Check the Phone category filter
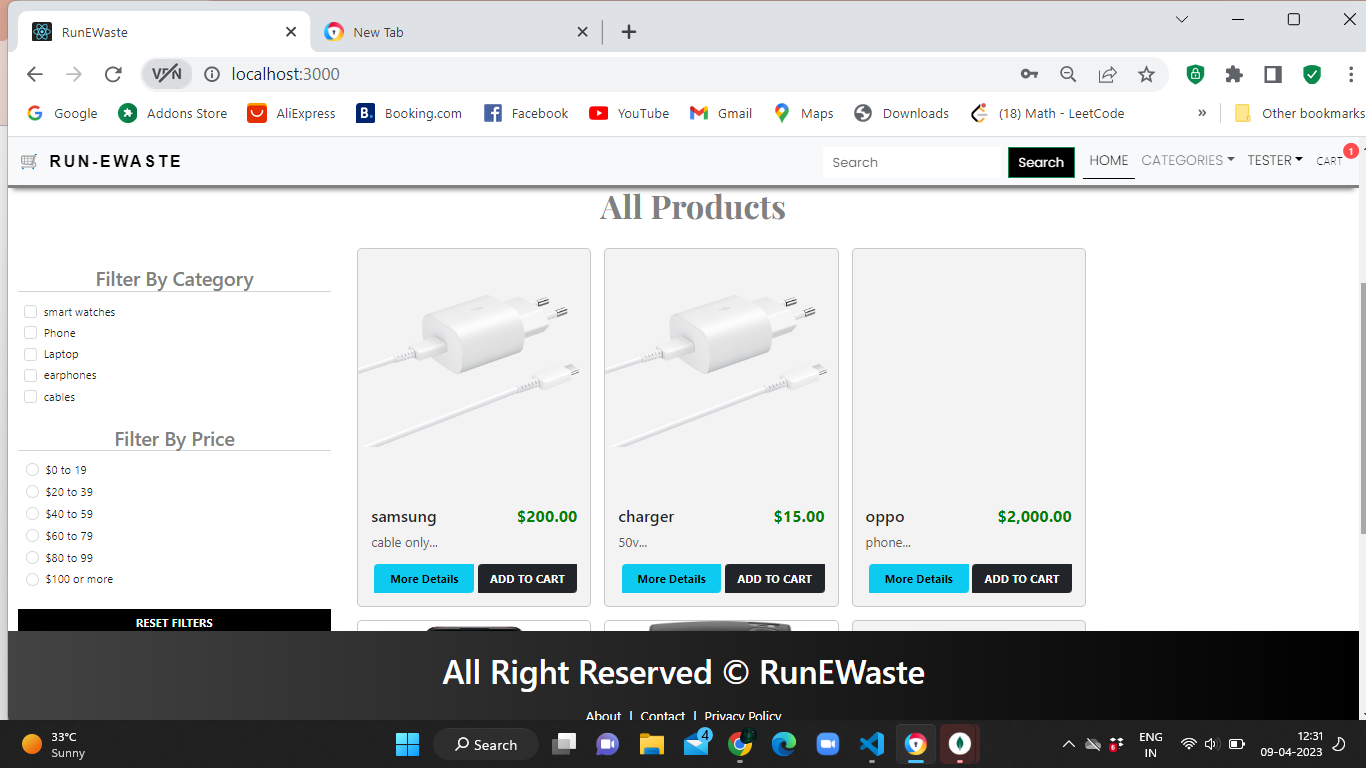 pos(31,333)
